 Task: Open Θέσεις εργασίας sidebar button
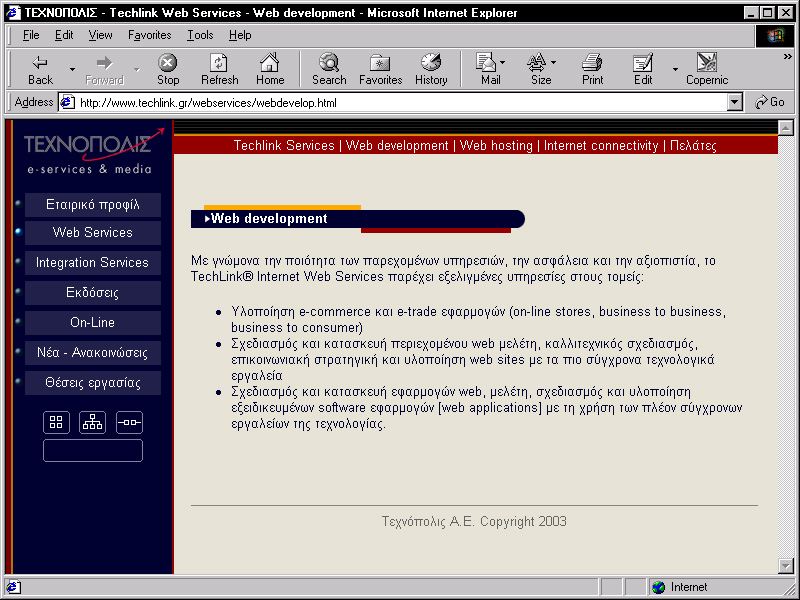click(x=93, y=383)
